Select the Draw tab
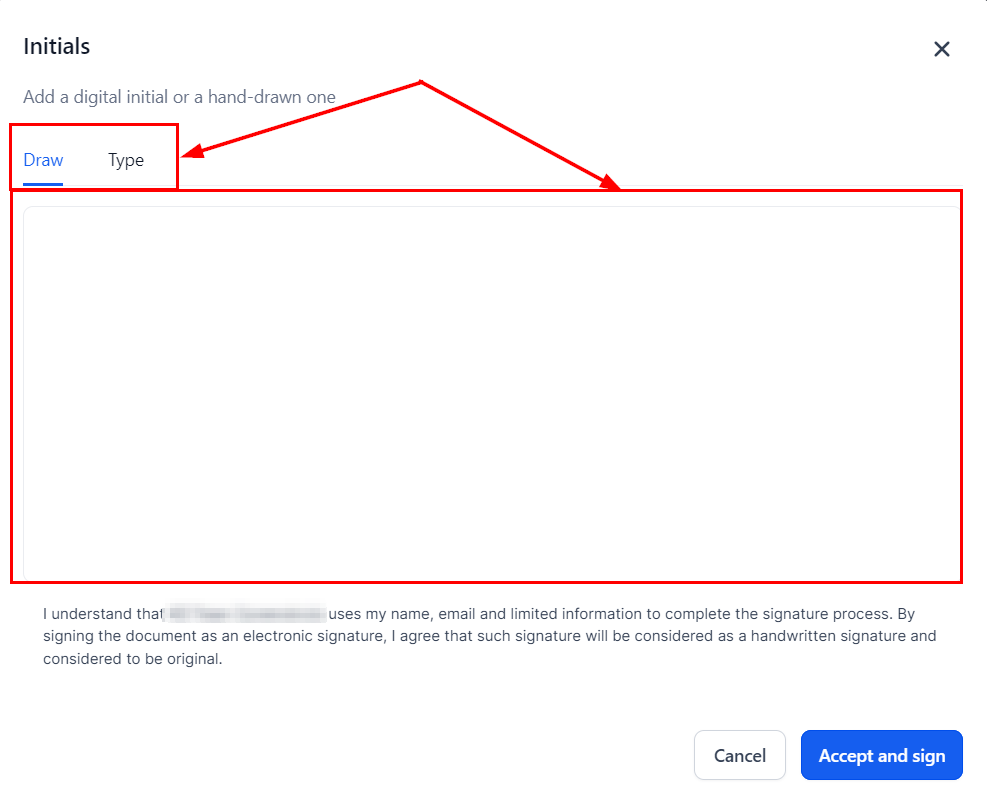 pos(43,160)
